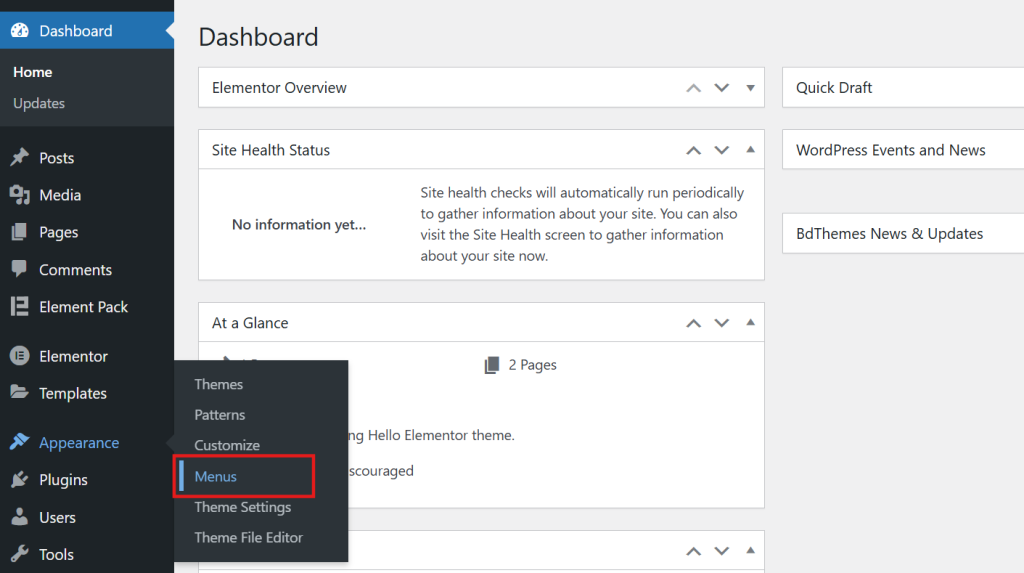Screen dimensions: 1024x573
Task: Click the Comments speech bubble icon
Action: point(19,270)
